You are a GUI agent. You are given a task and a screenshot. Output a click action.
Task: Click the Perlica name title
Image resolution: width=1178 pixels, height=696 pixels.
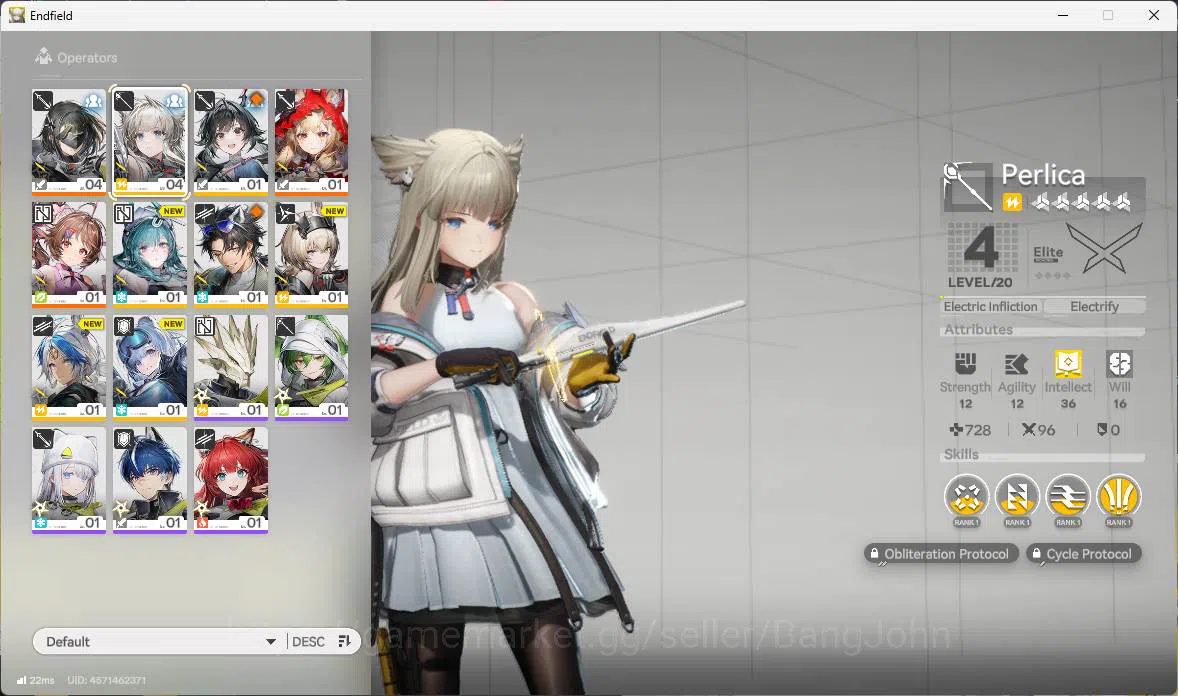[x=1043, y=175]
